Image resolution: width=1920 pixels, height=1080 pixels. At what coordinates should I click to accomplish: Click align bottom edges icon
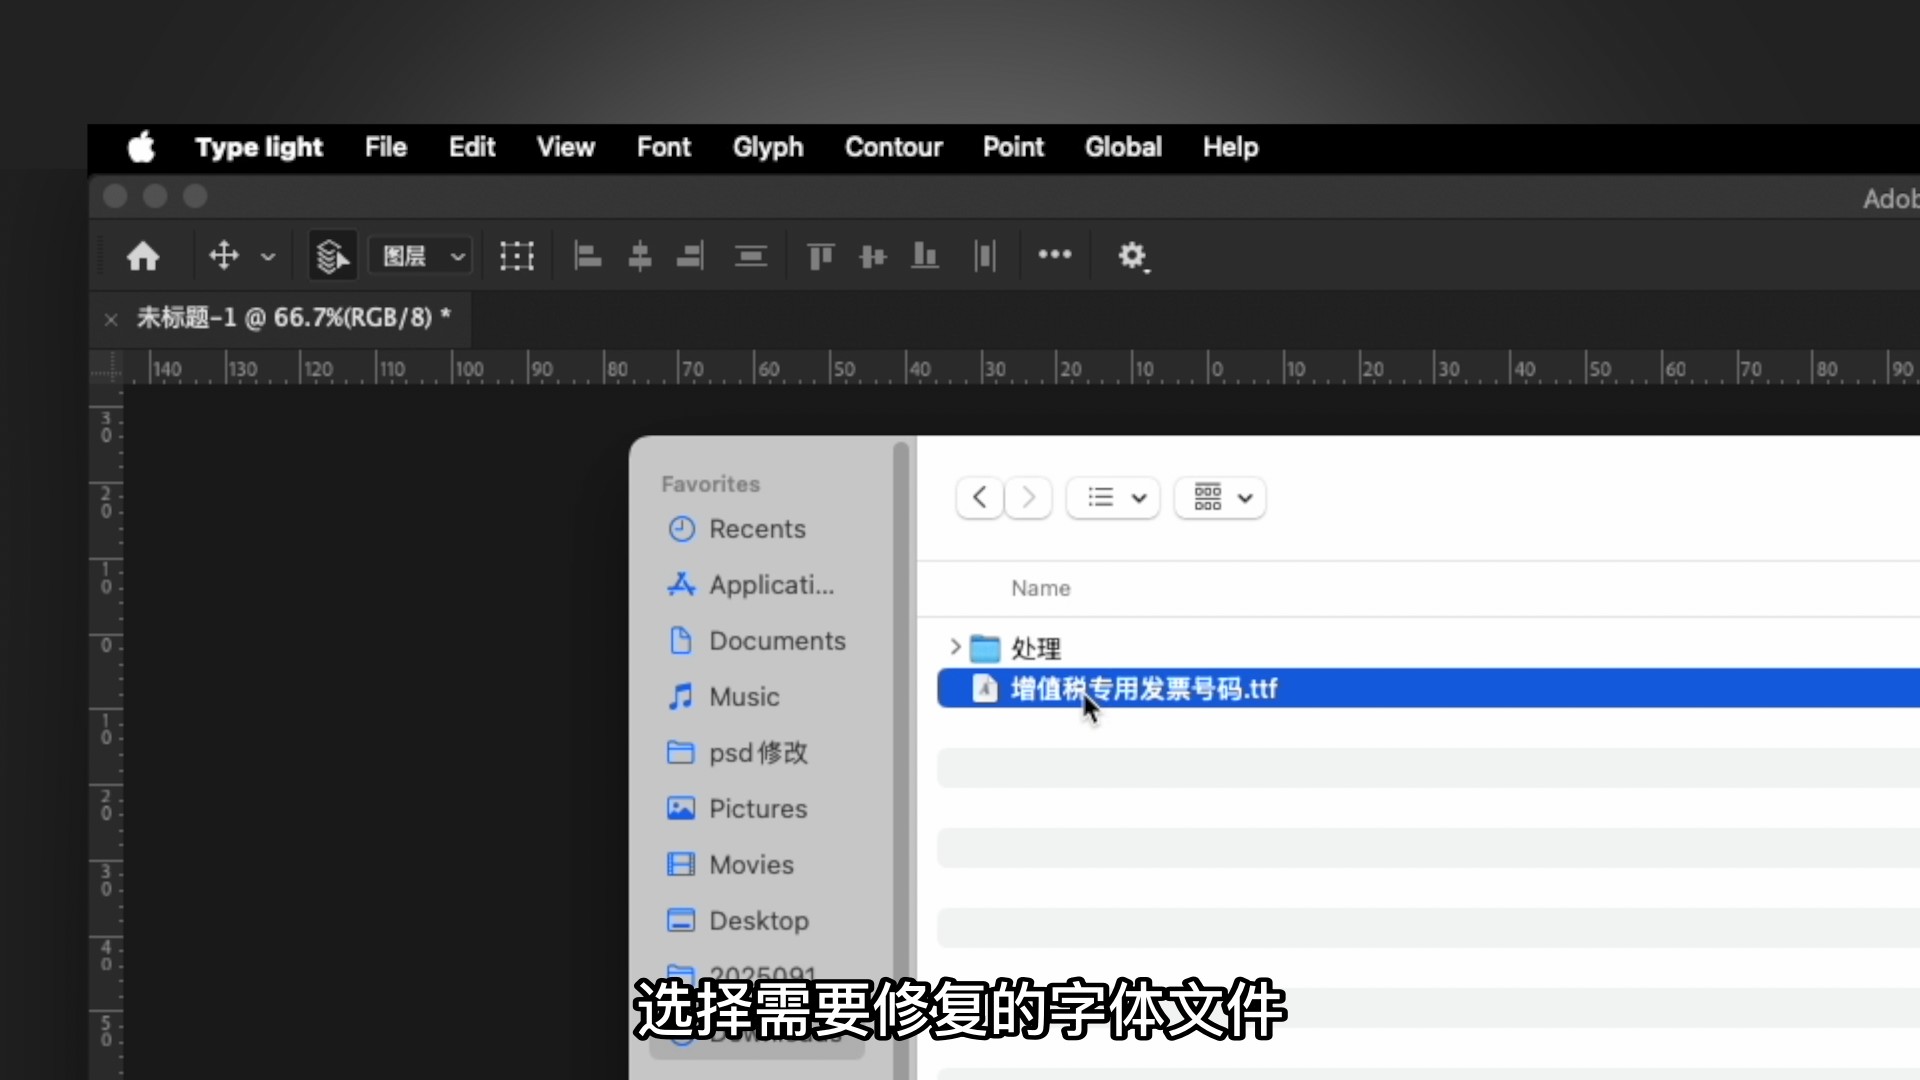(925, 257)
